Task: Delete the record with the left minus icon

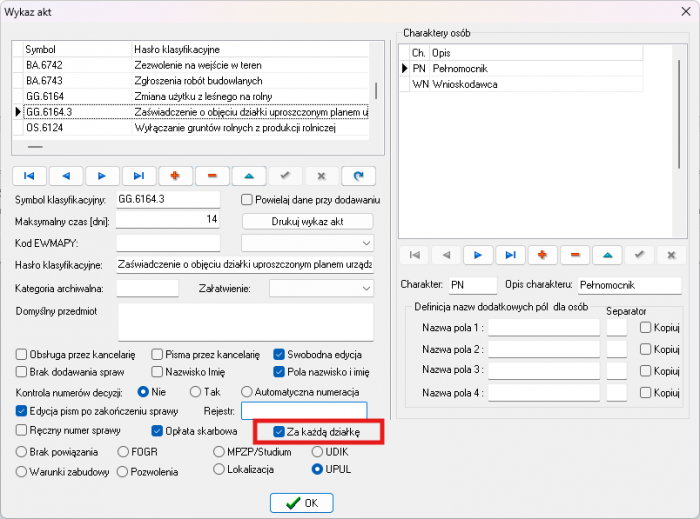Action: pos(212,176)
